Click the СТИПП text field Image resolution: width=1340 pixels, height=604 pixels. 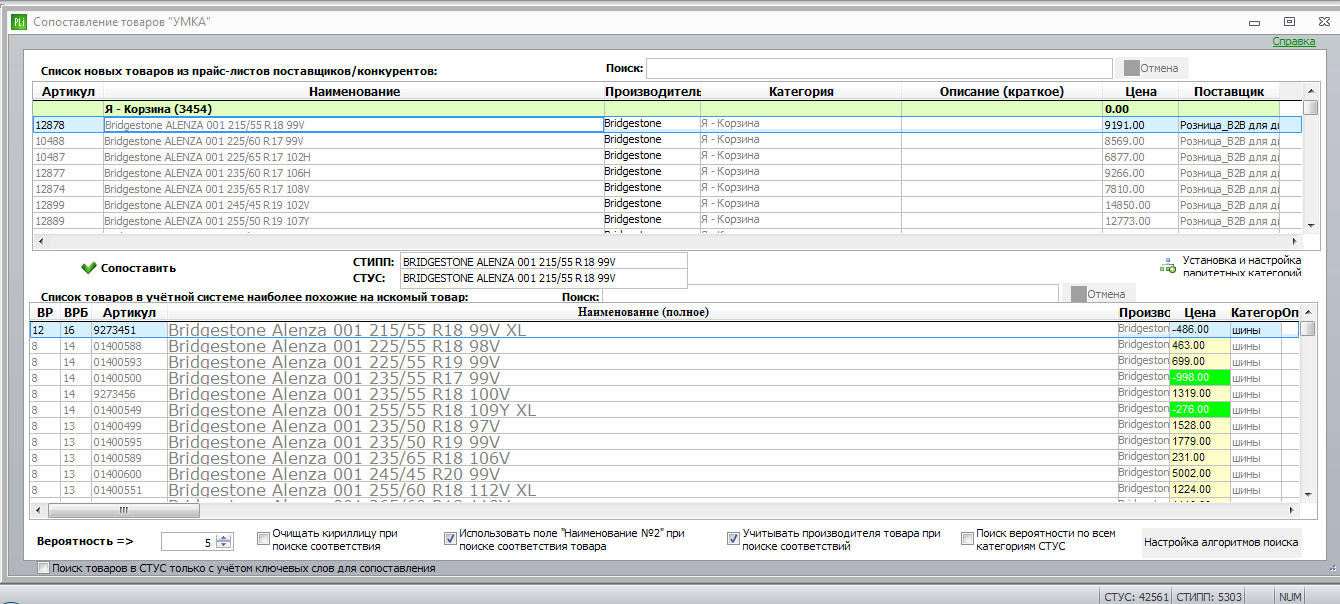543,261
